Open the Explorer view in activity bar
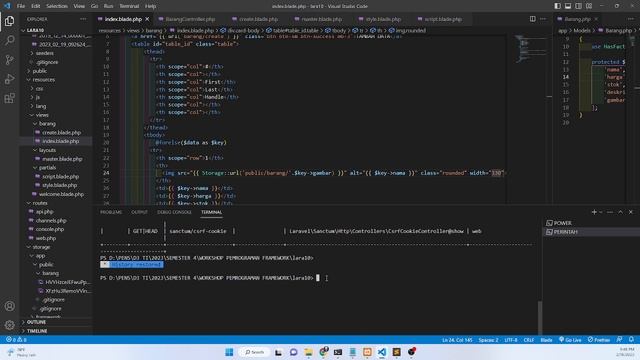Image resolution: width=640 pixels, height=360 pixels. point(9,21)
